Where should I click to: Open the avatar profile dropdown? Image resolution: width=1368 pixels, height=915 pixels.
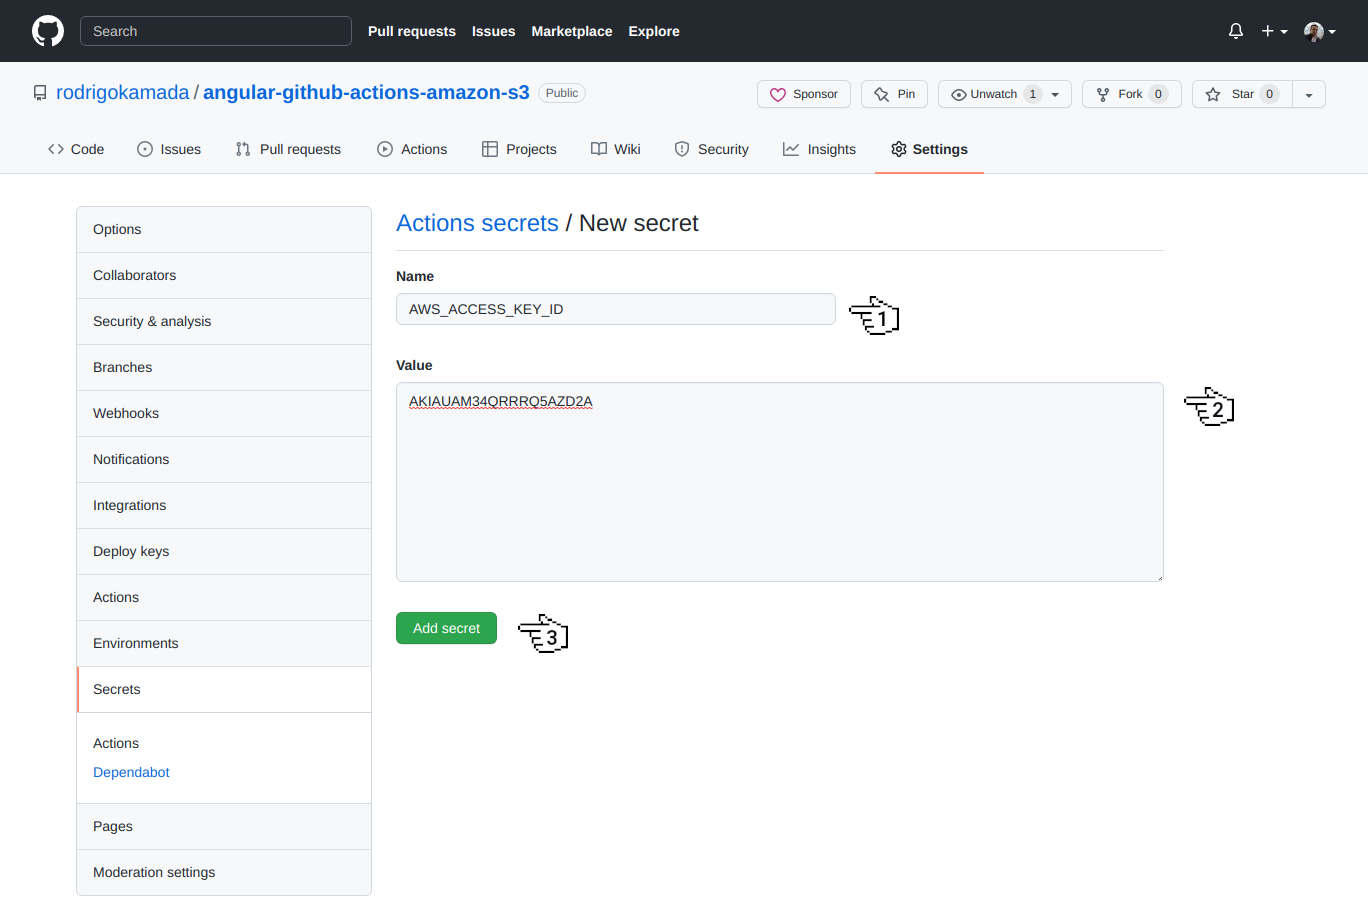pos(1319,31)
